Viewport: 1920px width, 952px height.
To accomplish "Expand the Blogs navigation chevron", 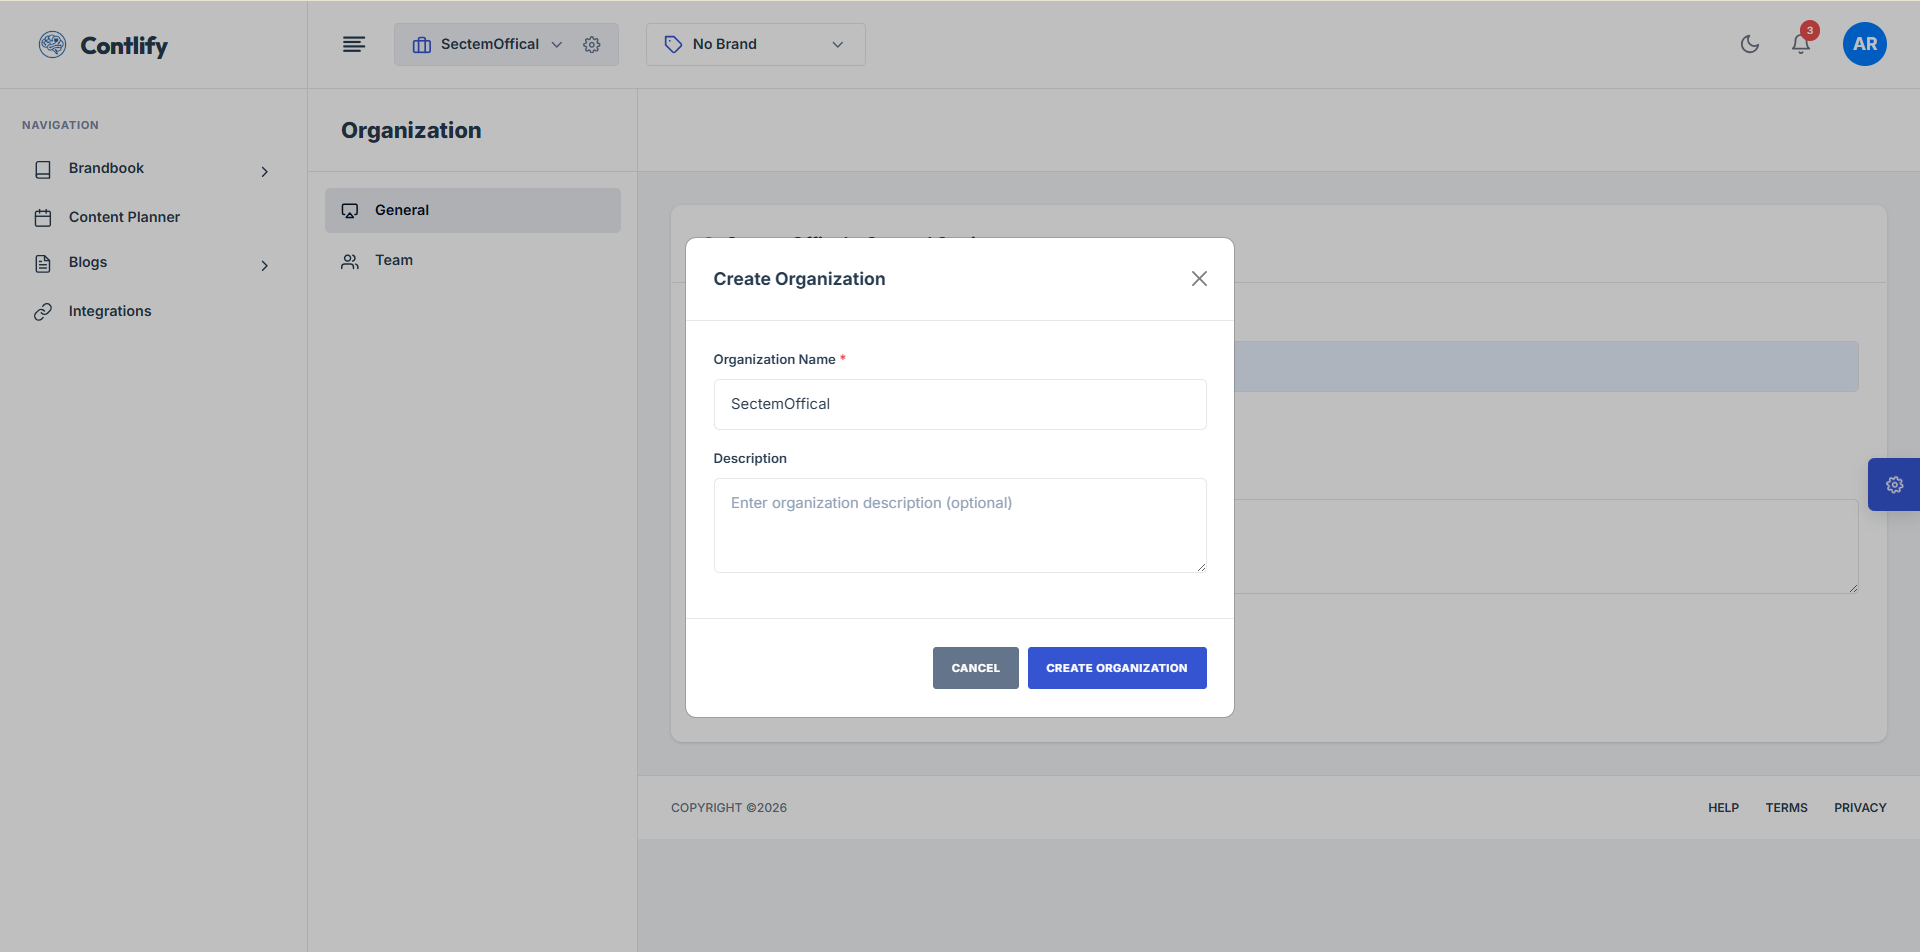I will (x=264, y=265).
